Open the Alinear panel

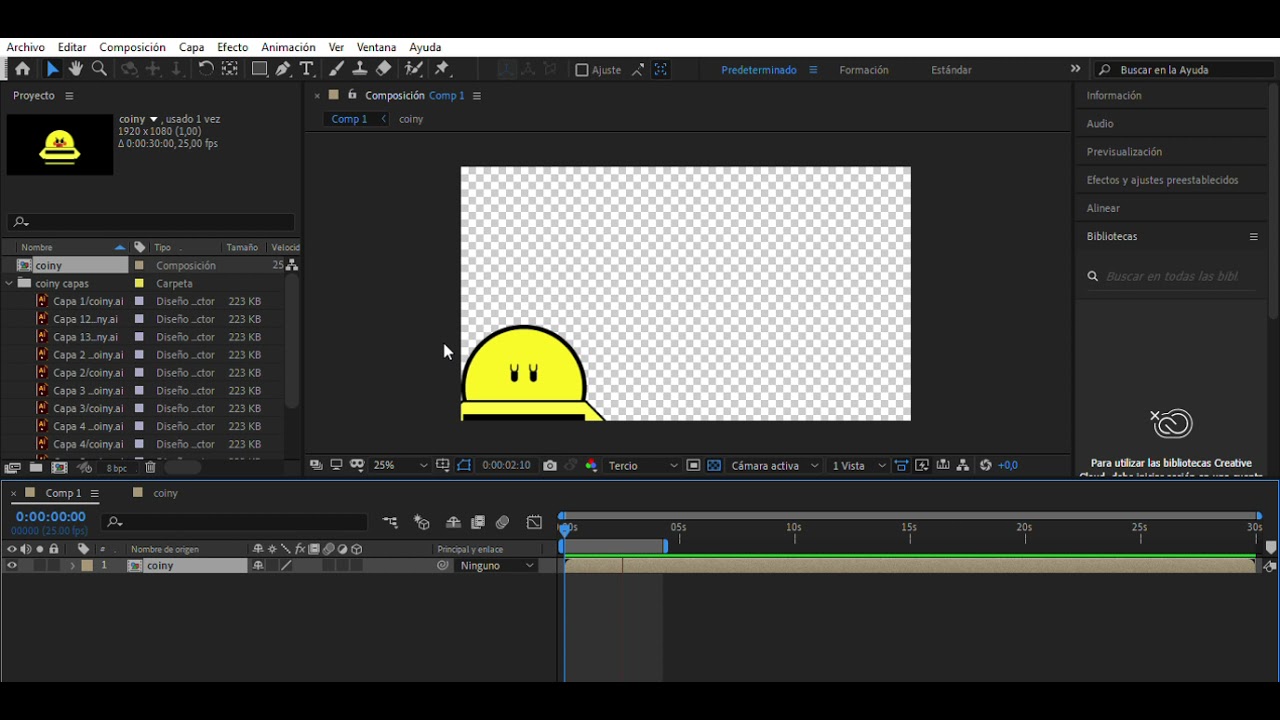(x=1103, y=208)
